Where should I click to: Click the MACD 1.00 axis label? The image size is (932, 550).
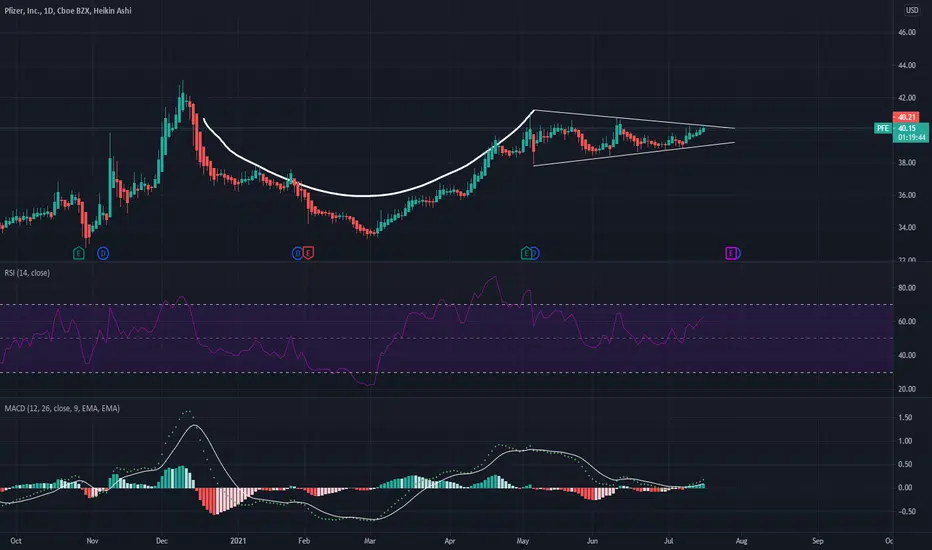905,441
